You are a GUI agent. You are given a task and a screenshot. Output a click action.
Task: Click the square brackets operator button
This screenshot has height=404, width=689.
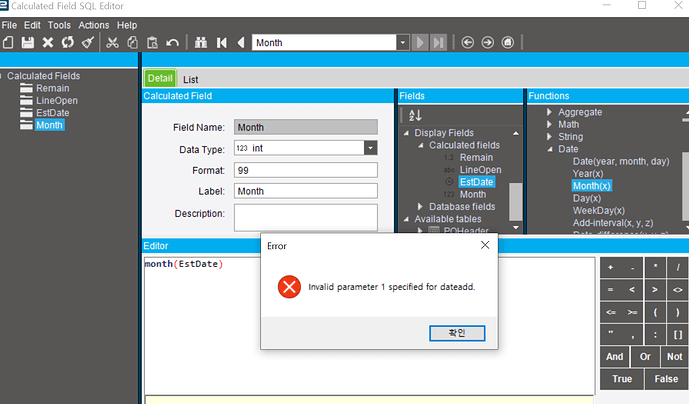(678, 335)
